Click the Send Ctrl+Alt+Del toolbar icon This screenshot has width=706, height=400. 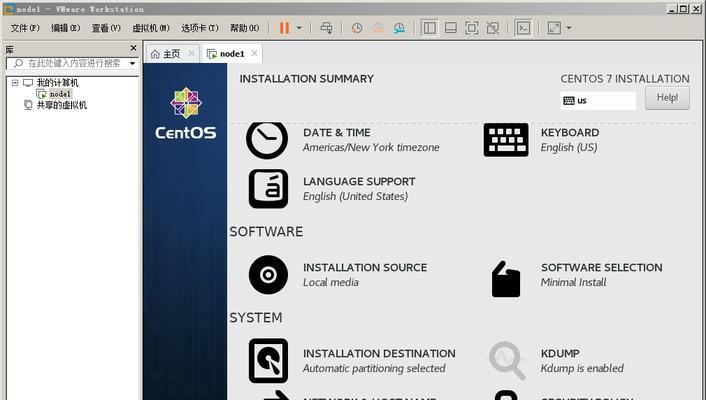(326, 28)
